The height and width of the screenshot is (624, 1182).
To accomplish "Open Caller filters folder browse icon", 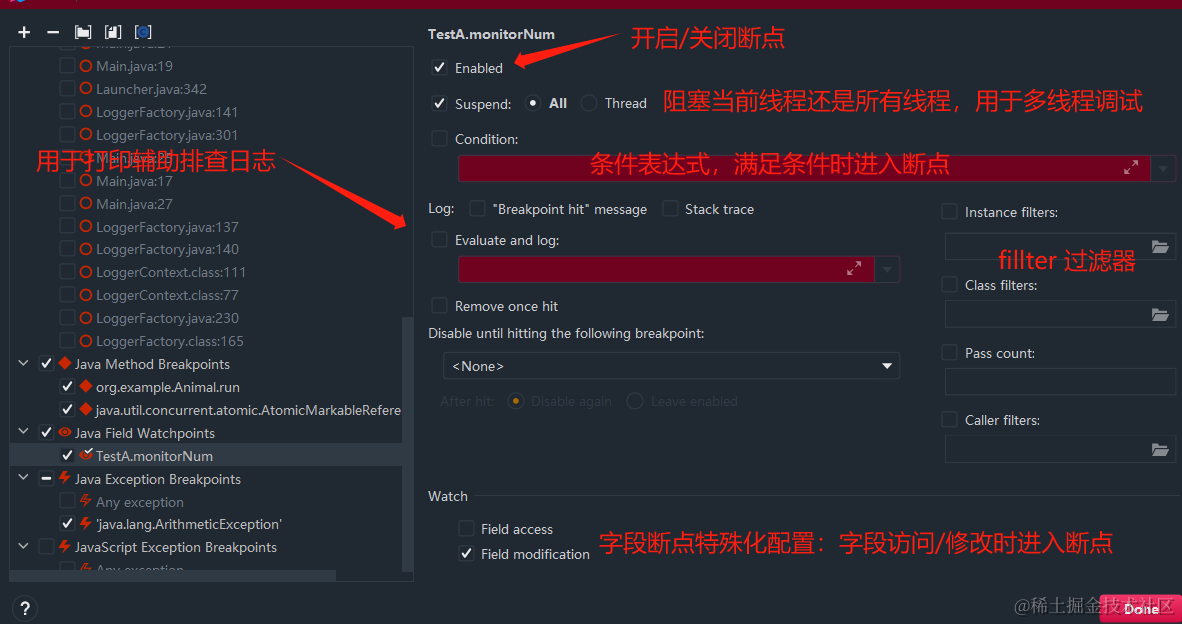I will pyautogui.click(x=1160, y=451).
